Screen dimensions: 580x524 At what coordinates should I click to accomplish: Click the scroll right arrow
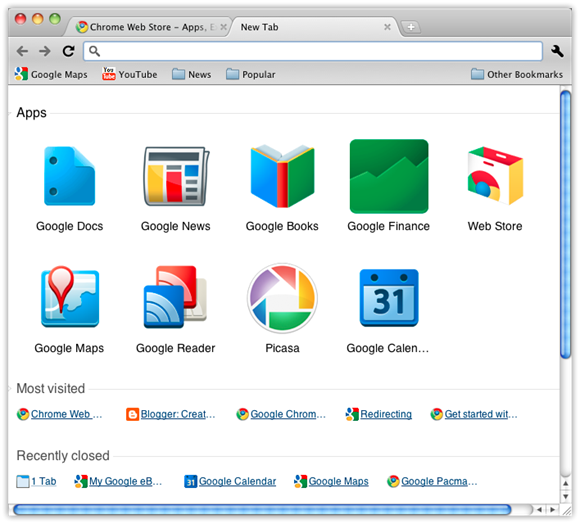point(553,510)
